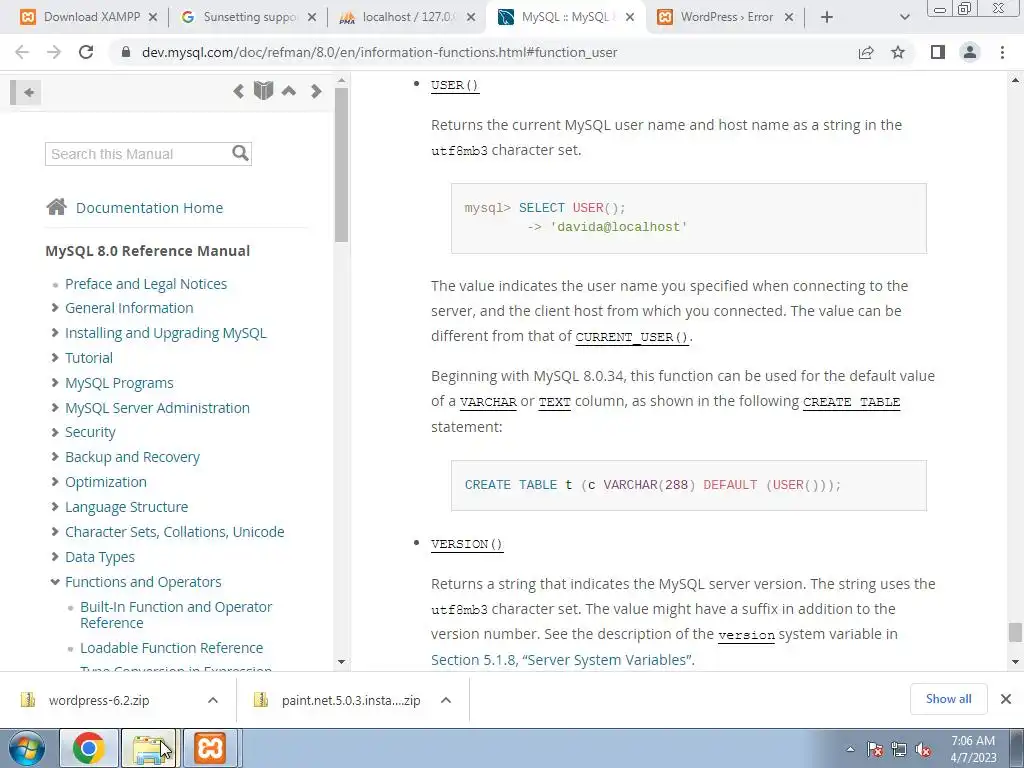This screenshot has width=1024, height=768.
Task: Open Preface and Legal Notices
Action: point(146,284)
